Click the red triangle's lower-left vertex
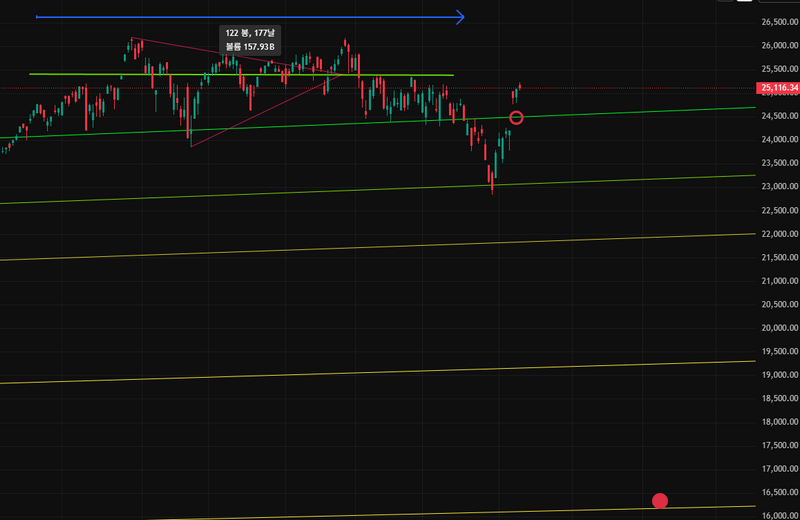 click(x=190, y=146)
